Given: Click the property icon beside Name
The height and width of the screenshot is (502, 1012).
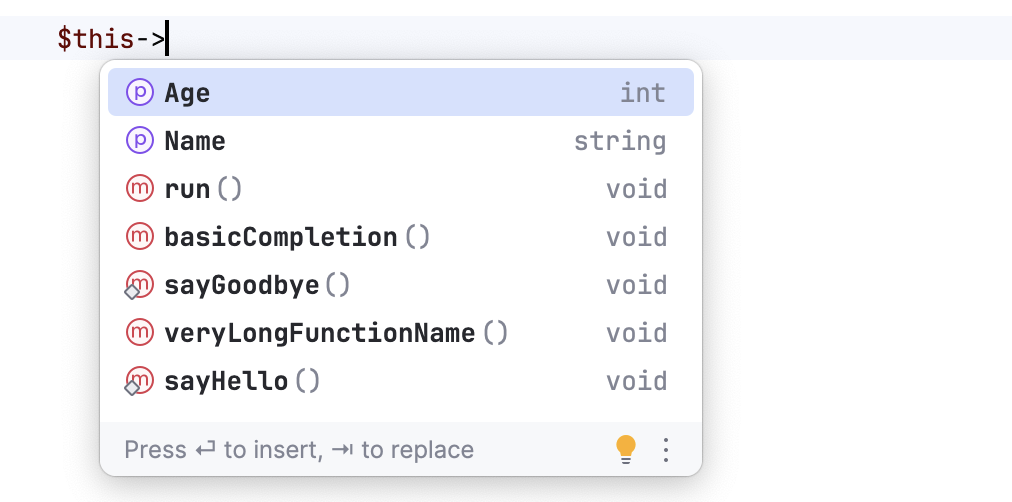Looking at the screenshot, I should tap(140, 141).
